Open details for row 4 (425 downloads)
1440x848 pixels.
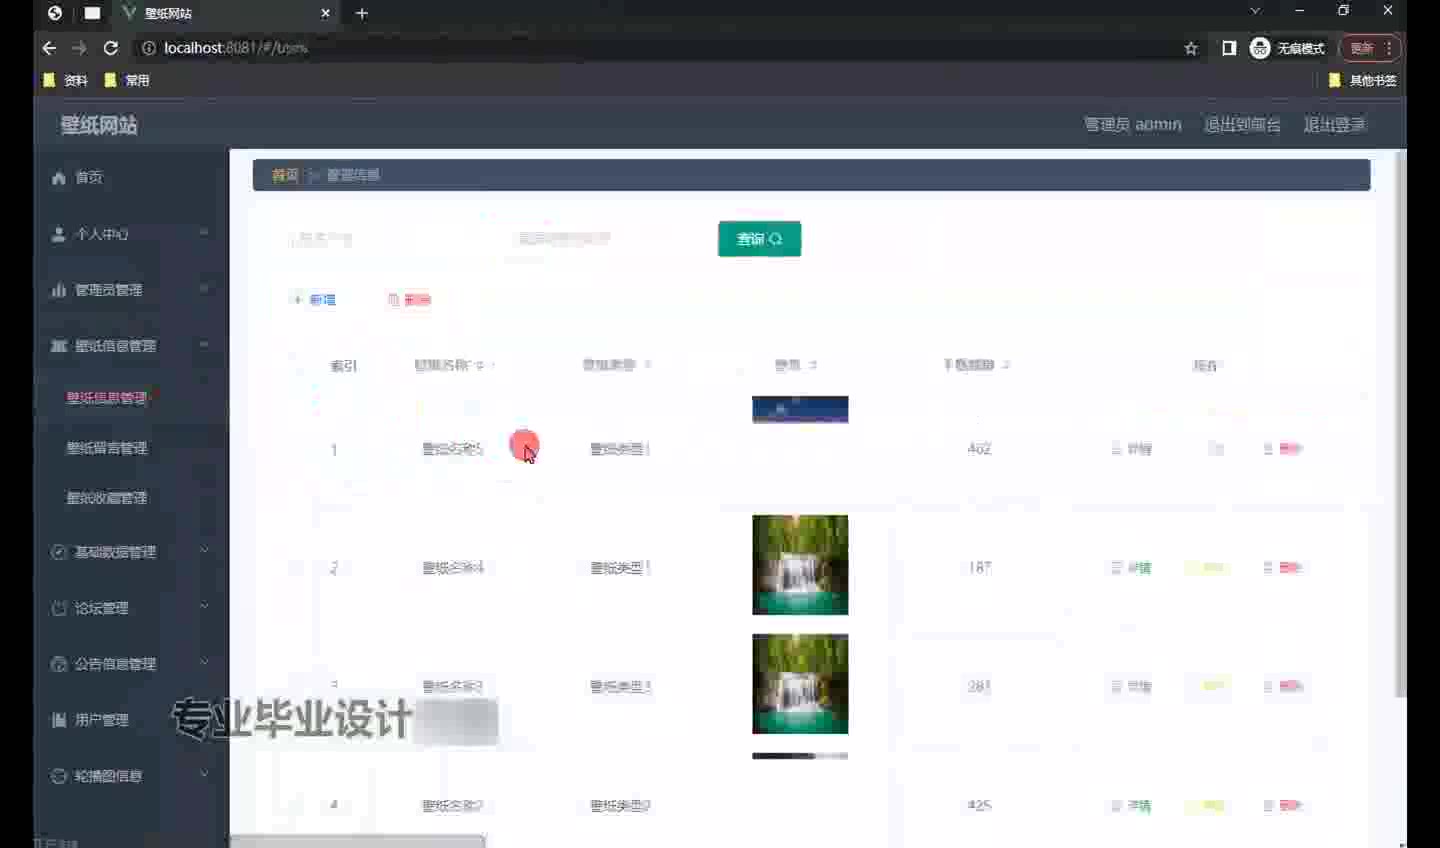pos(1132,806)
